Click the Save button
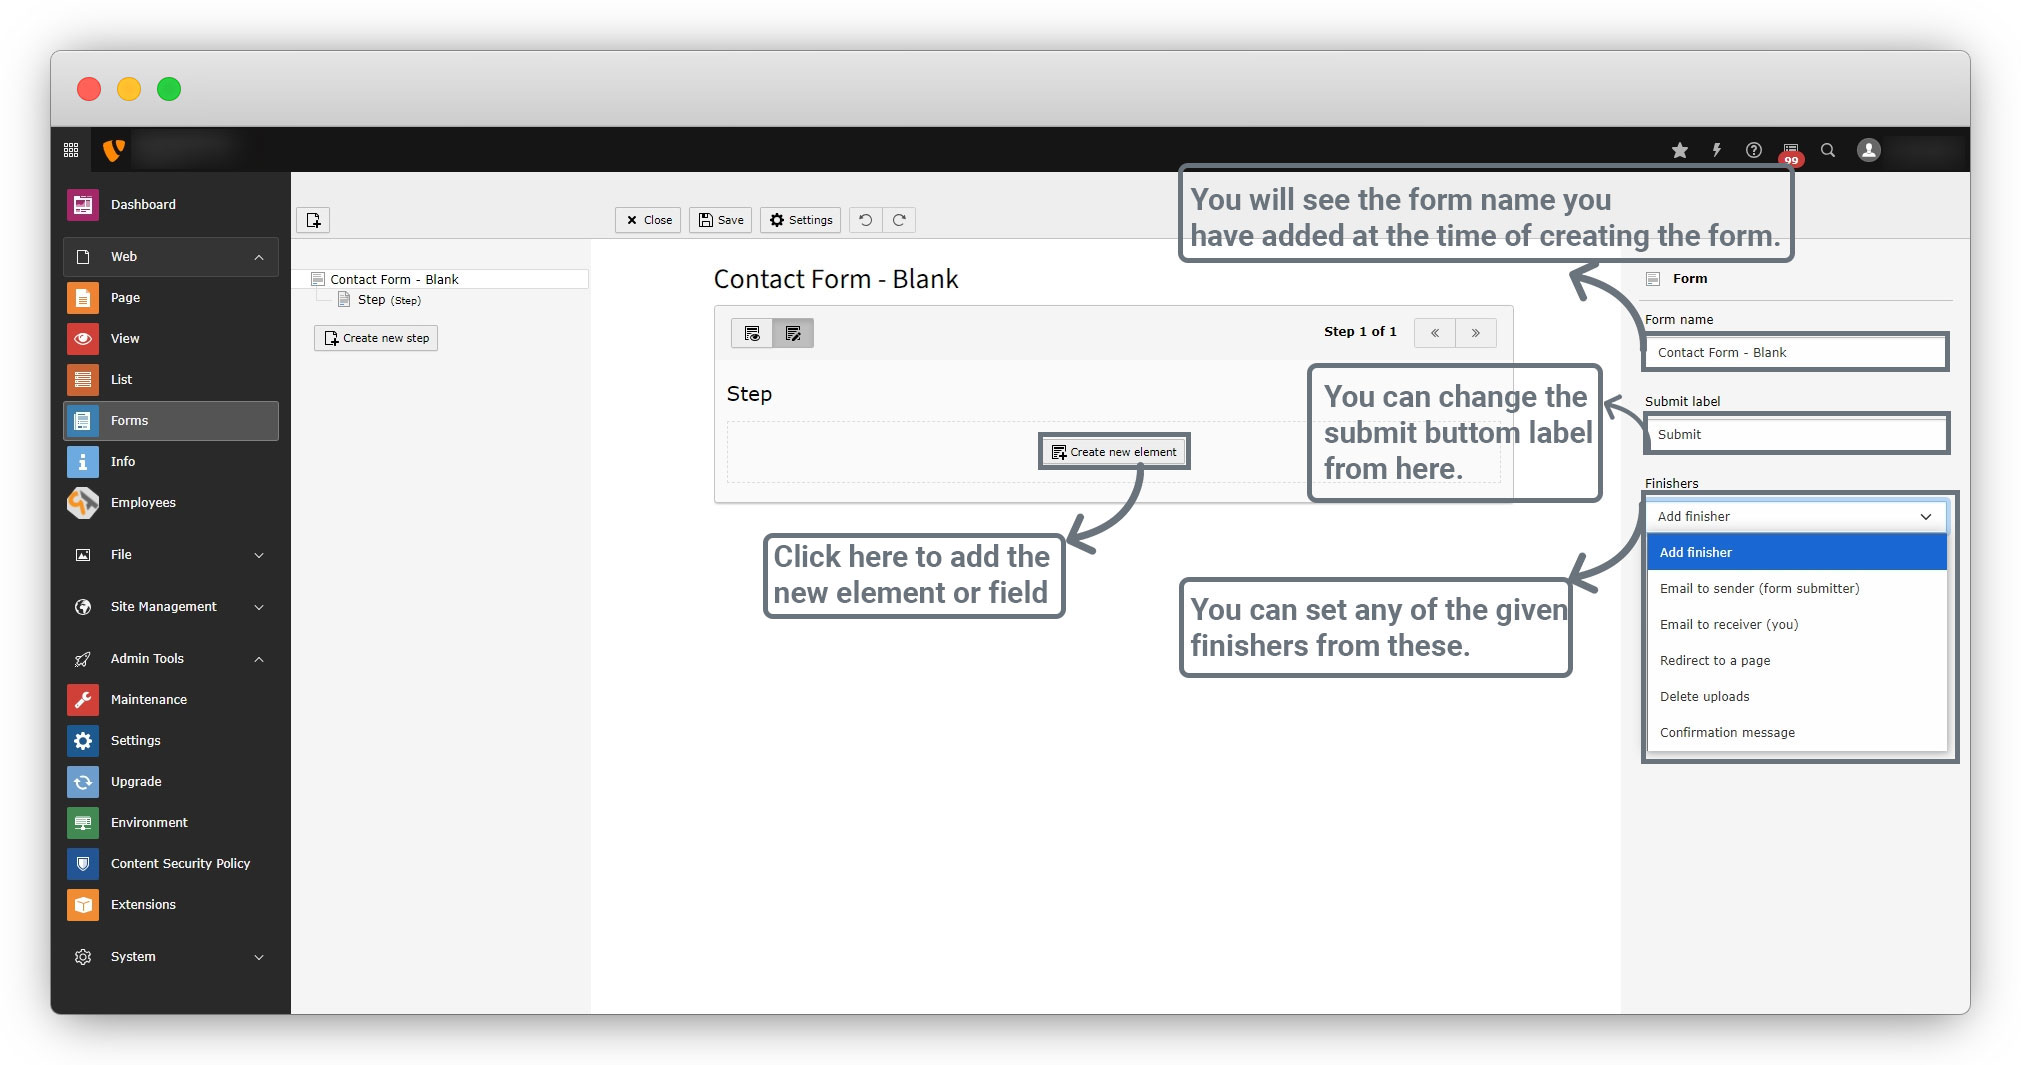2021x1065 pixels. pyautogui.click(x=720, y=220)
